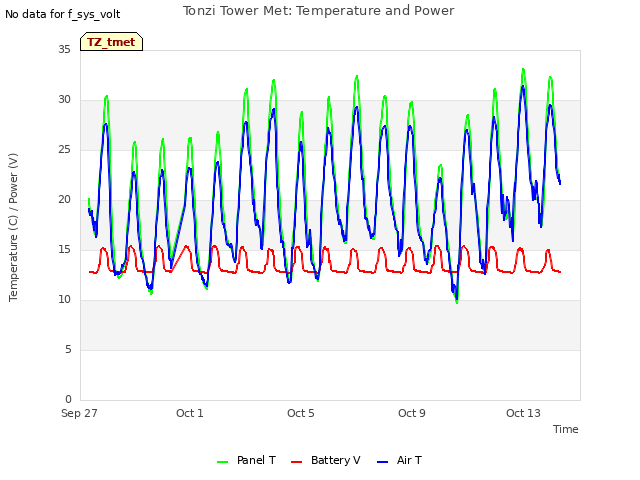Click the 30 y-axis tick label
The height and width of the screenshot is (480, 640).
(64, 100)
